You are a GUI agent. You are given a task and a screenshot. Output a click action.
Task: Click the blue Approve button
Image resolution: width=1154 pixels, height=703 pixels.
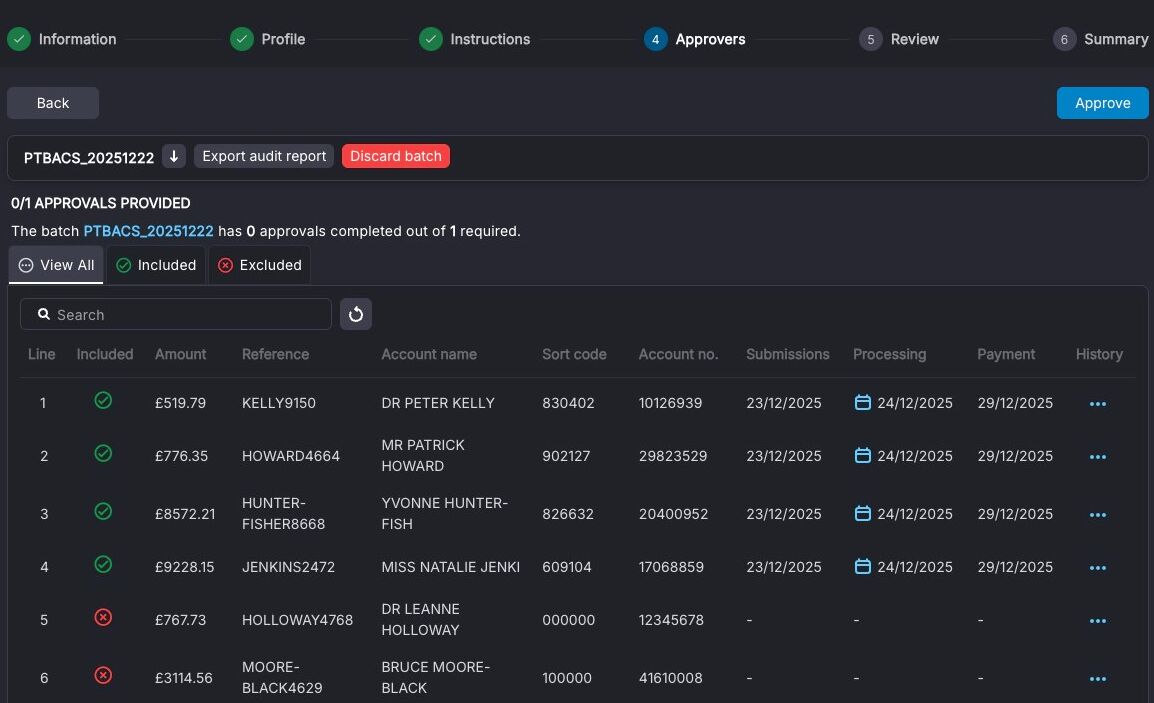[x=1102, y=103]
